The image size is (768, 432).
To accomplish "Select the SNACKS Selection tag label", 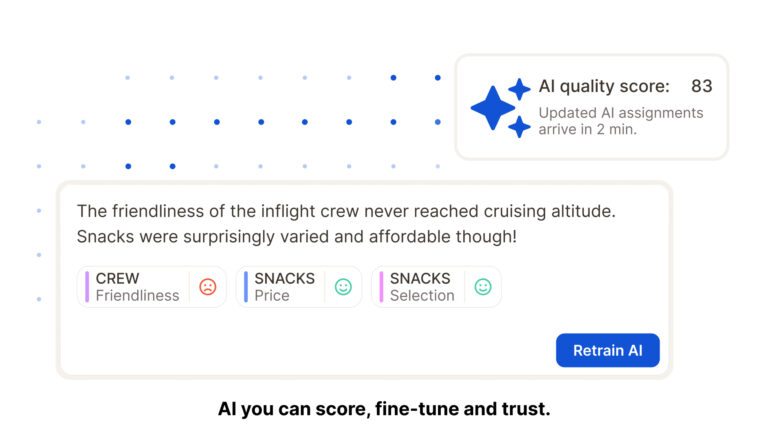I will (x=421, y=287).
